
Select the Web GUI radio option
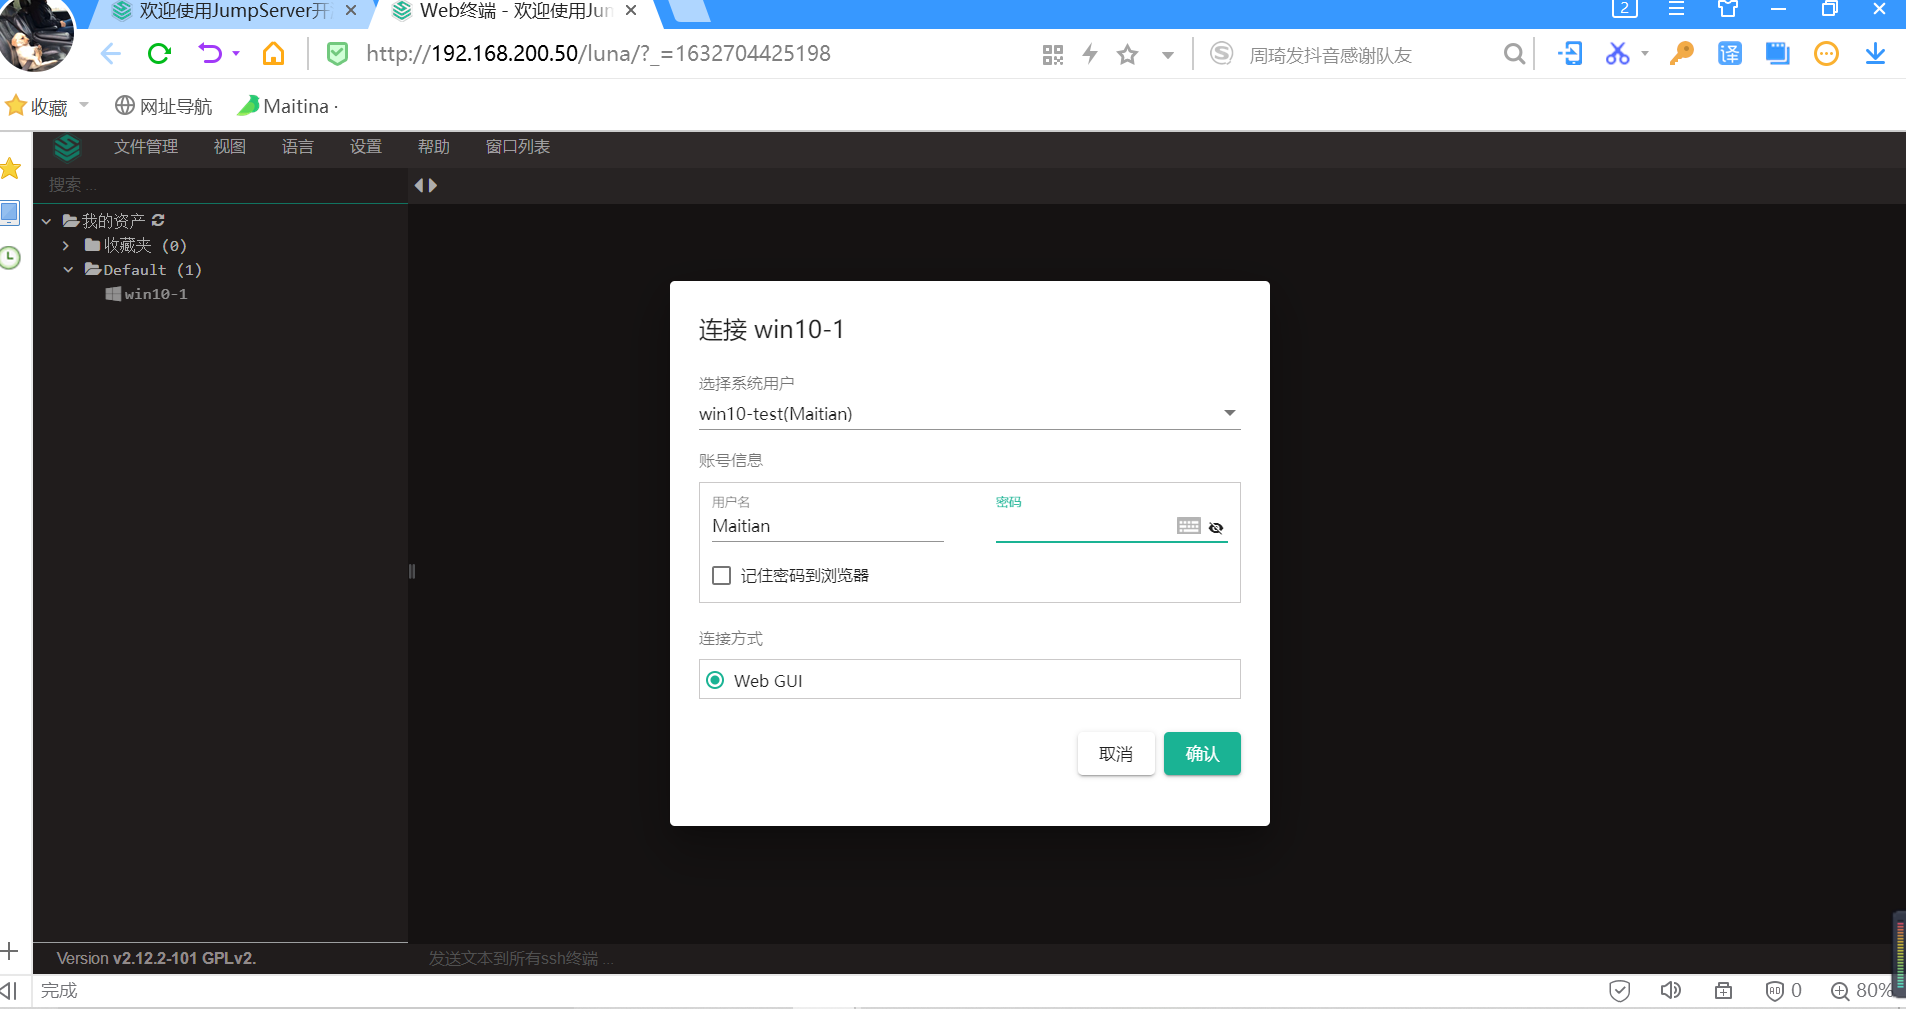coord(715,680)
